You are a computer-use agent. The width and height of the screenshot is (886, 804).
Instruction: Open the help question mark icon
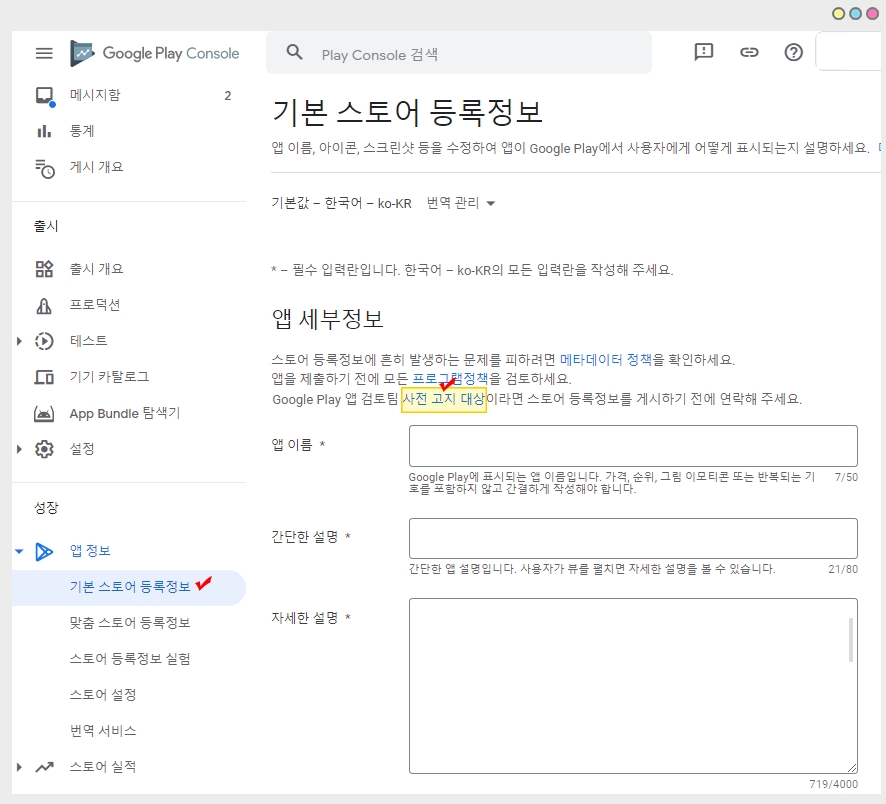[794, 53]
